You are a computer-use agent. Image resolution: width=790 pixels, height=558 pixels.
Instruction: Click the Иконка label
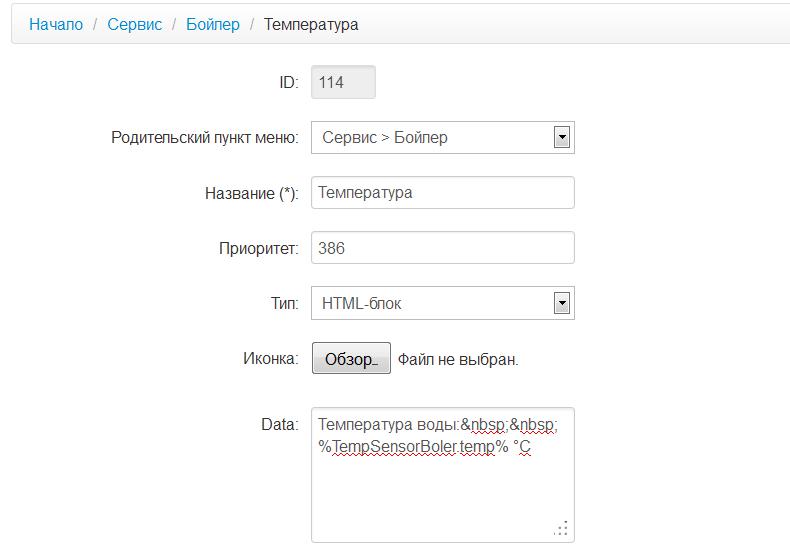pos(270,358)
